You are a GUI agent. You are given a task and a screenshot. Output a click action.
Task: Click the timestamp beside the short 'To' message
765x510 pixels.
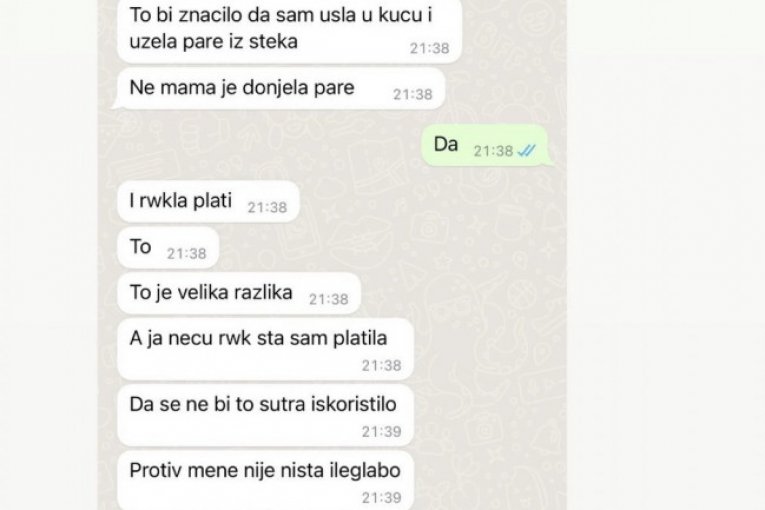click(x=187, y=253)
